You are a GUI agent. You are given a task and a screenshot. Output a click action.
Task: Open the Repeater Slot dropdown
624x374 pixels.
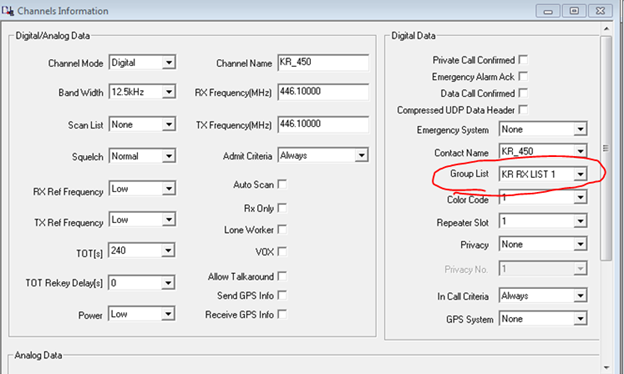pos(580,221)
